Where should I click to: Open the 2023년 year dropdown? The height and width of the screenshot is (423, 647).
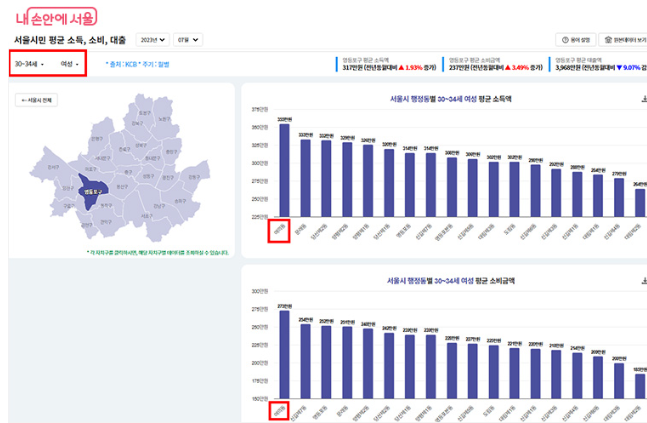click(153, 40)
